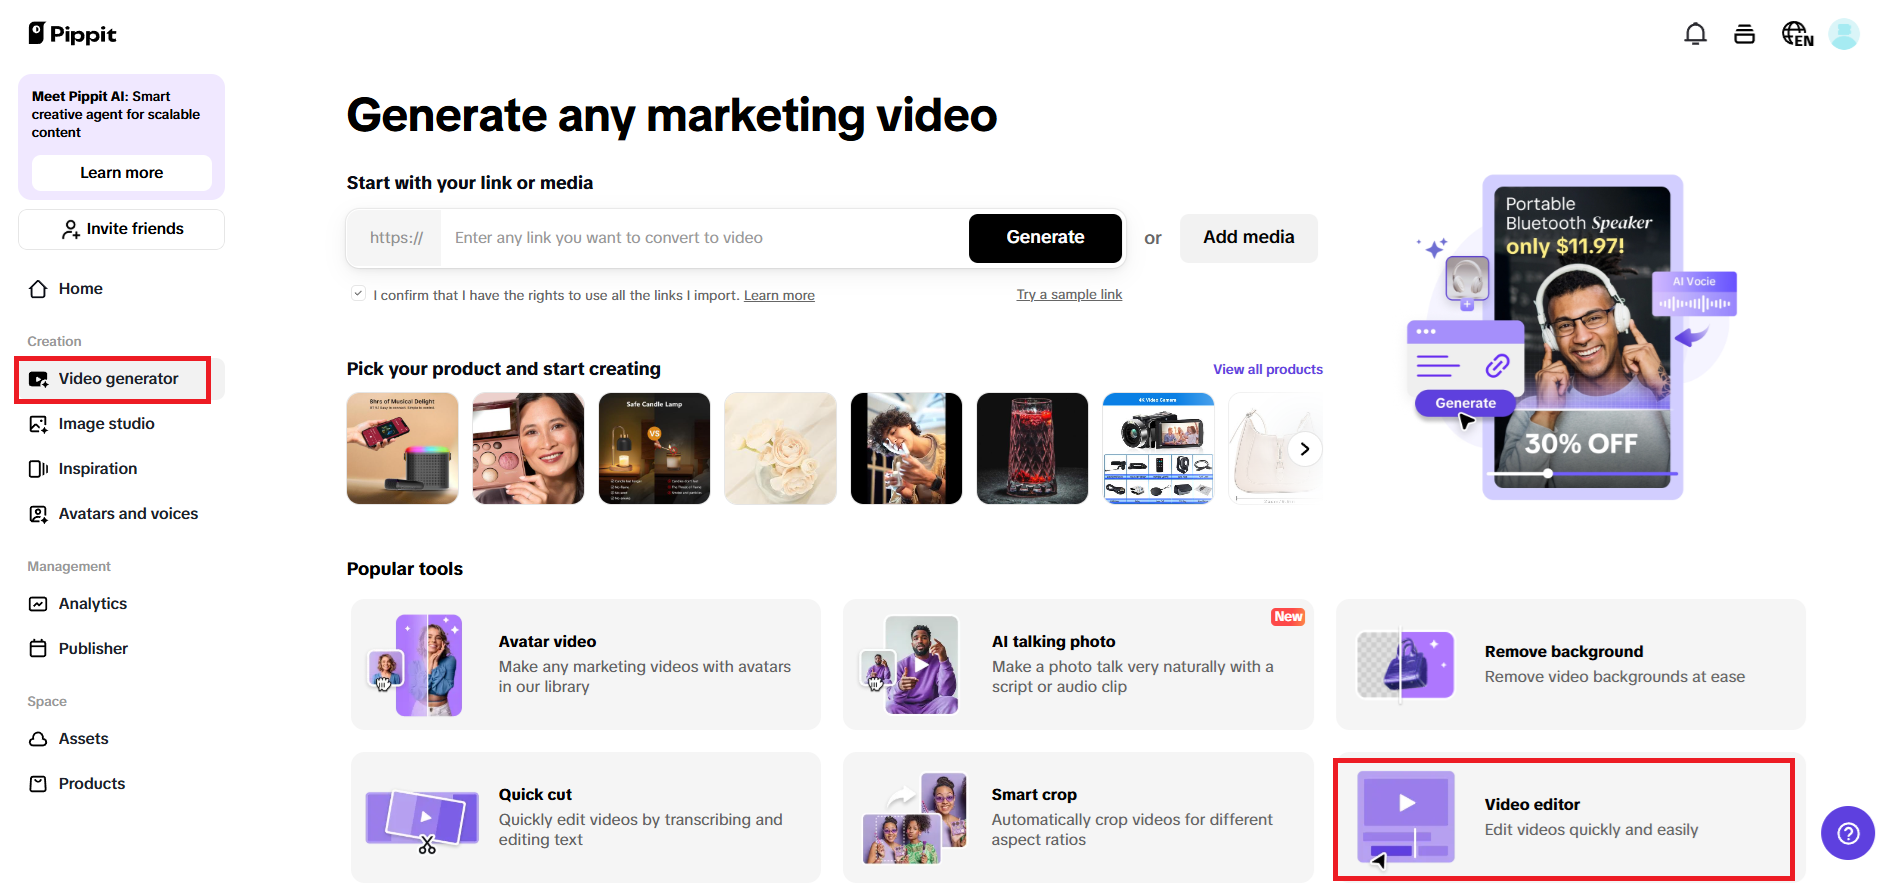
Task: Click the Video editor play illustration
Action: click(x=1405, y=818)
